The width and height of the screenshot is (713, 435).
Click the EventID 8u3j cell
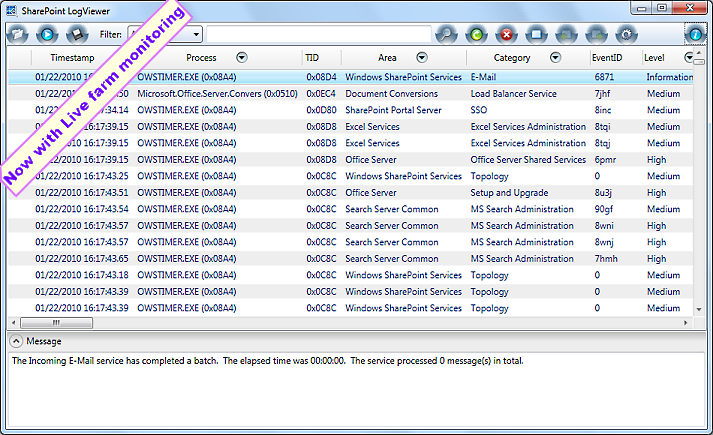[x=603, y=193]
